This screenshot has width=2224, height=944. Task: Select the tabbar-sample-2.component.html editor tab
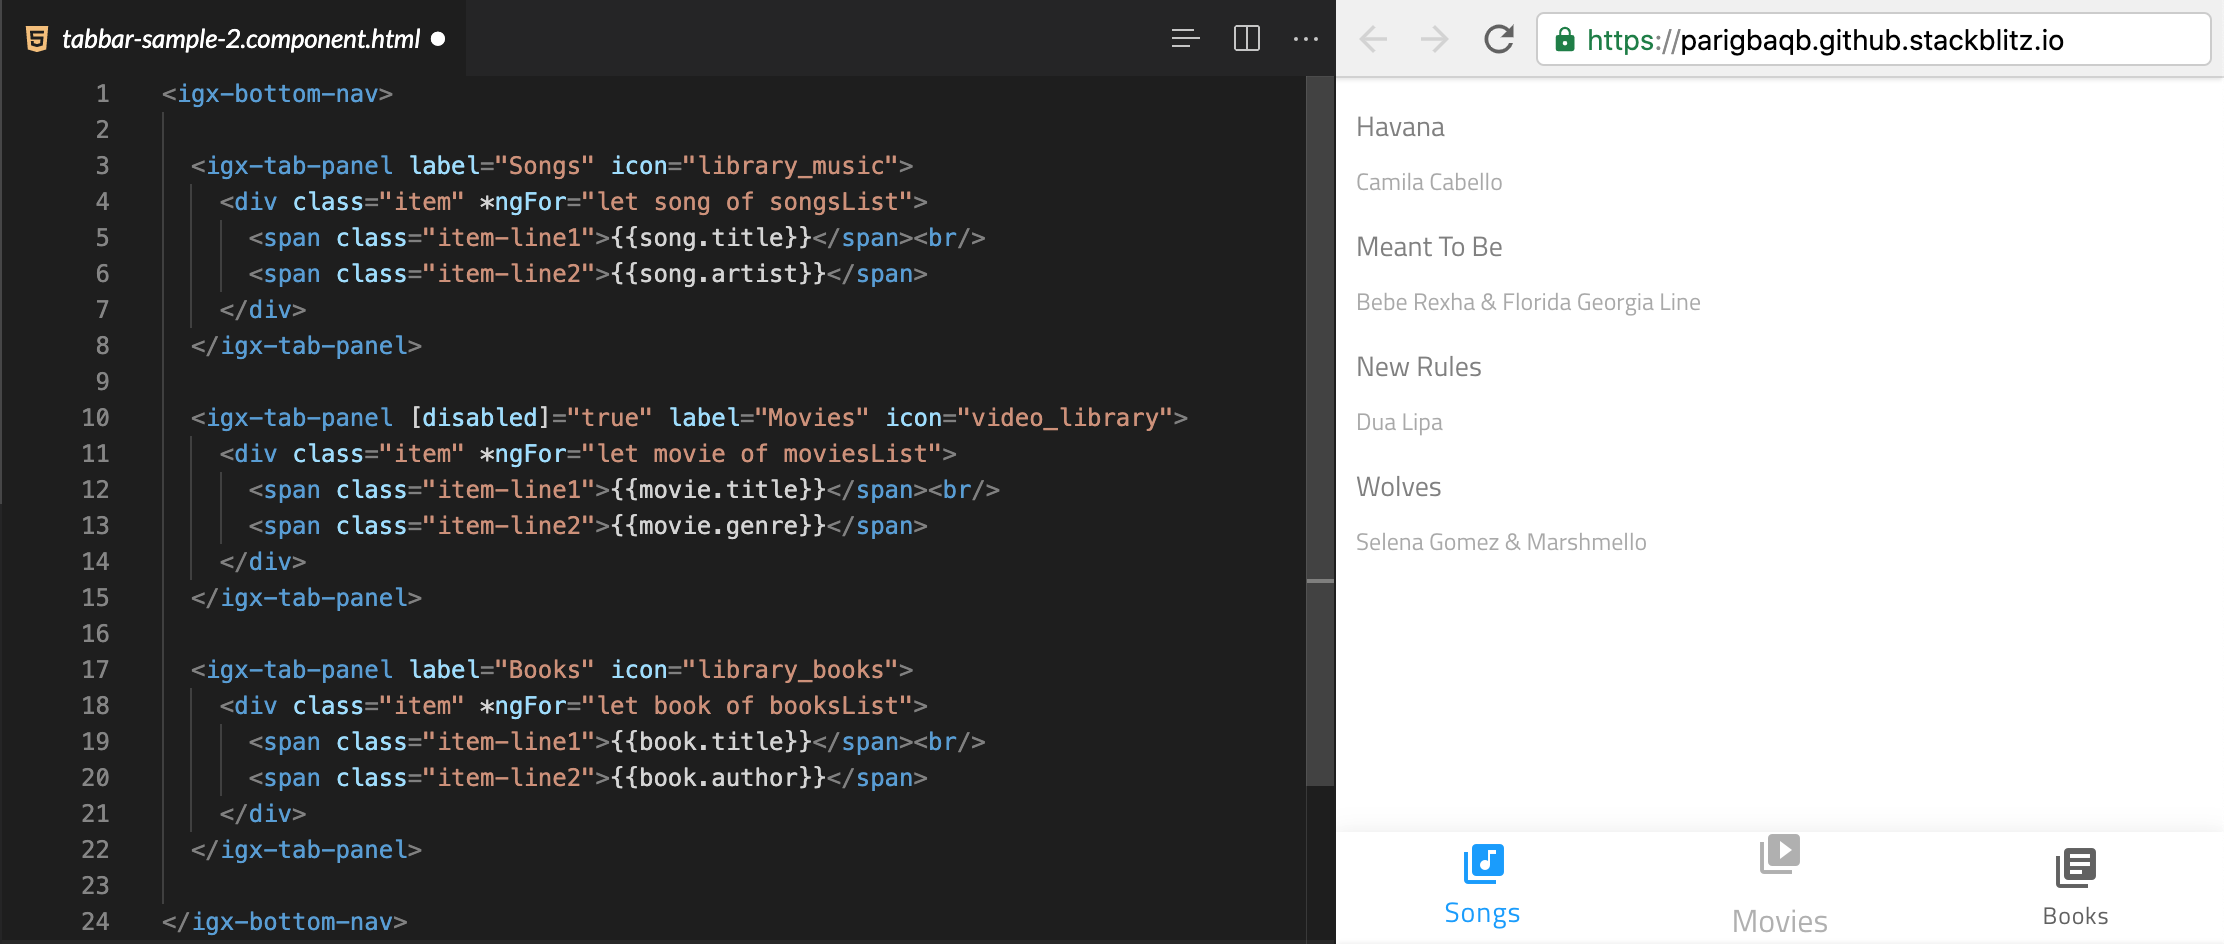234,39
